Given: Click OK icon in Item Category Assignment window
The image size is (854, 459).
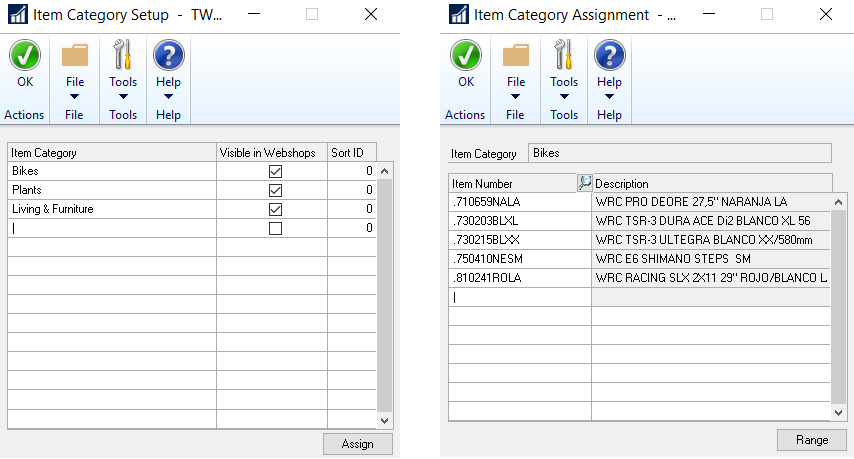Looking at the screenshot, I should [x=466, y=55].
